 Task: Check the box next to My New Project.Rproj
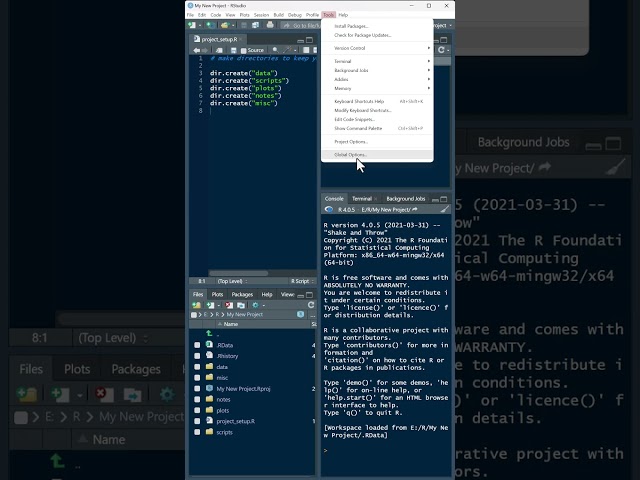tap(197, 389)
